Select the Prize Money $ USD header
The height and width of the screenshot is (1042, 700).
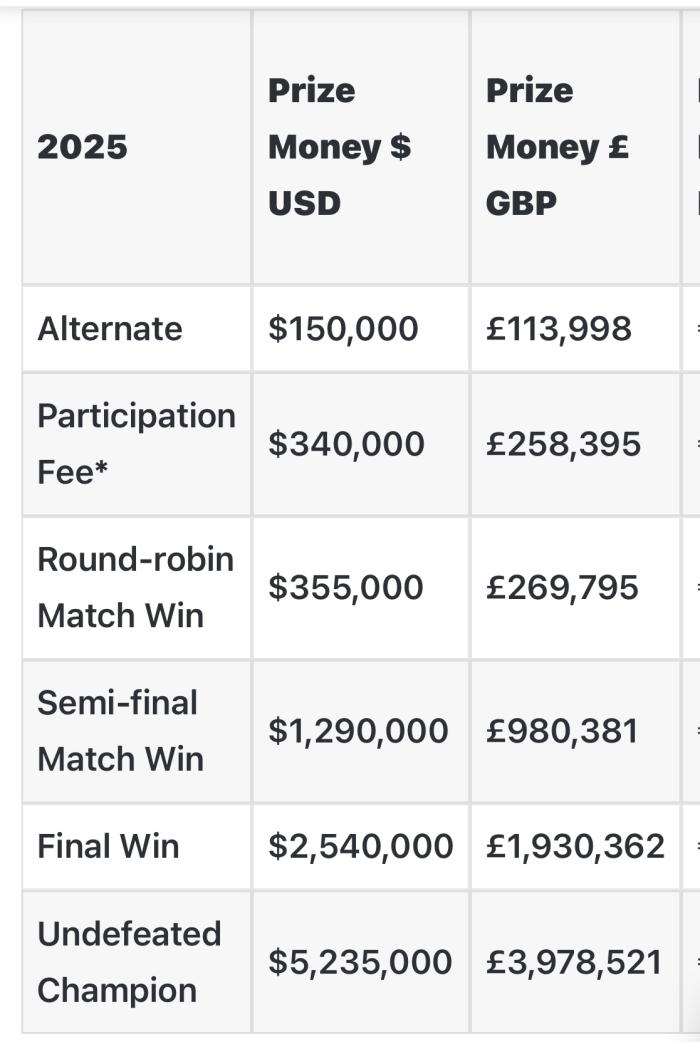(x=339, y=147)
